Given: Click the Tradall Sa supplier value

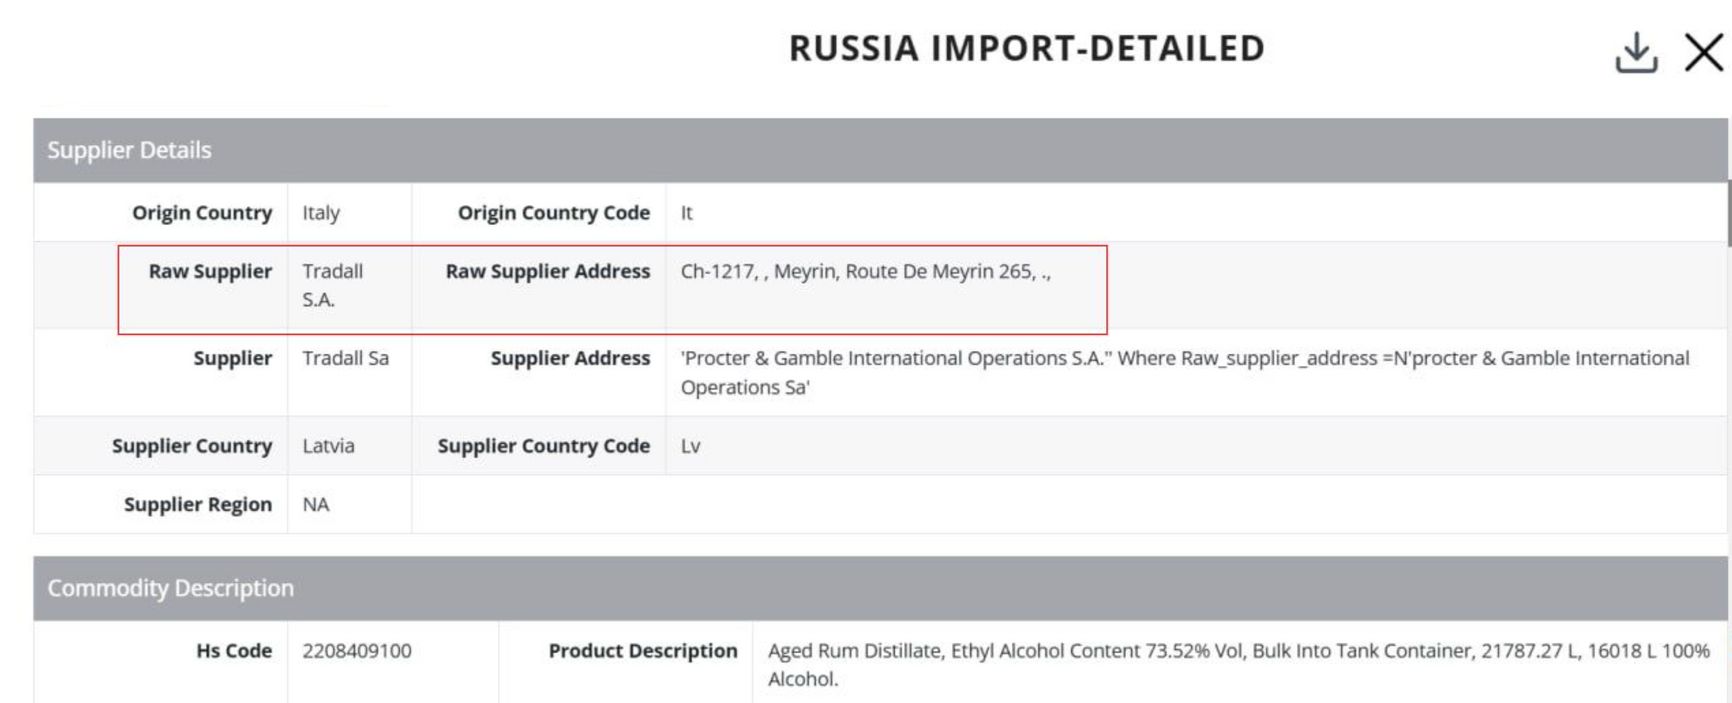Looking at the screenshot, I should point(345,358).
